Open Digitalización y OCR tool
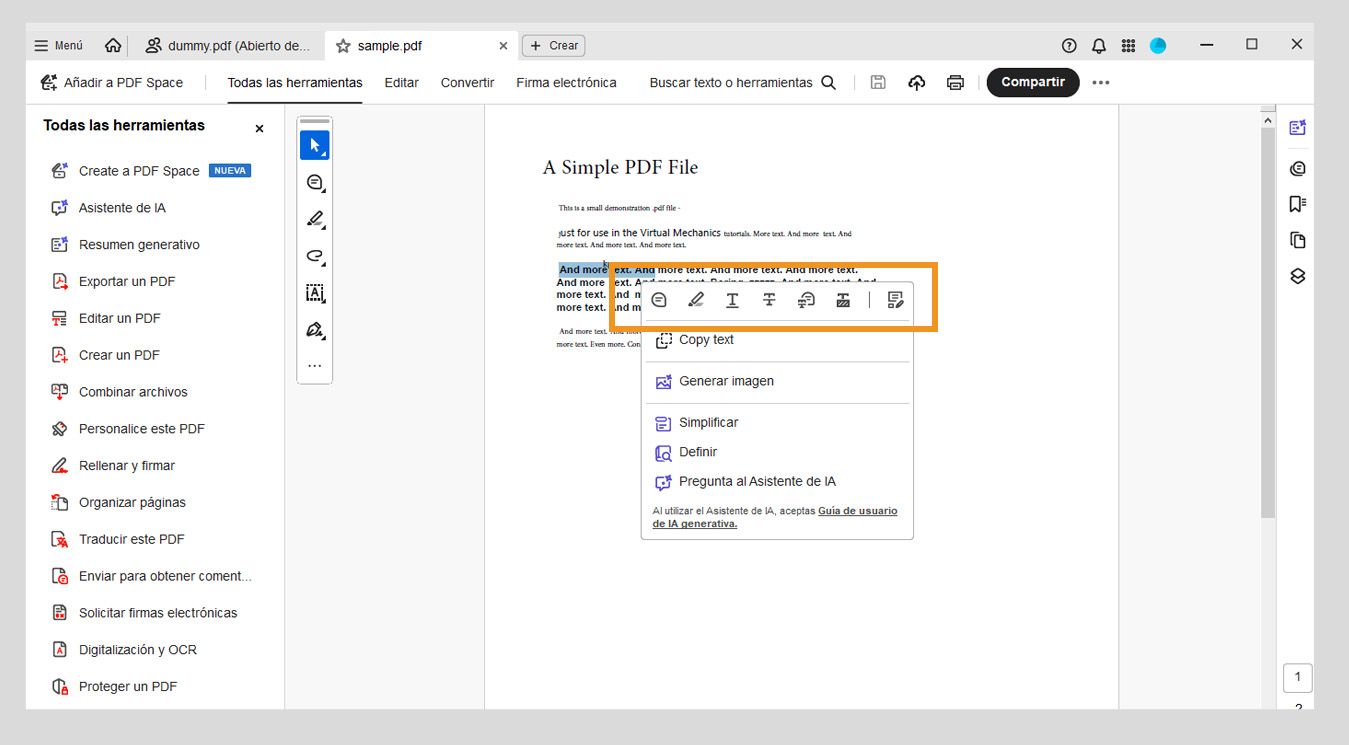1349x745 pixels. 124,650
